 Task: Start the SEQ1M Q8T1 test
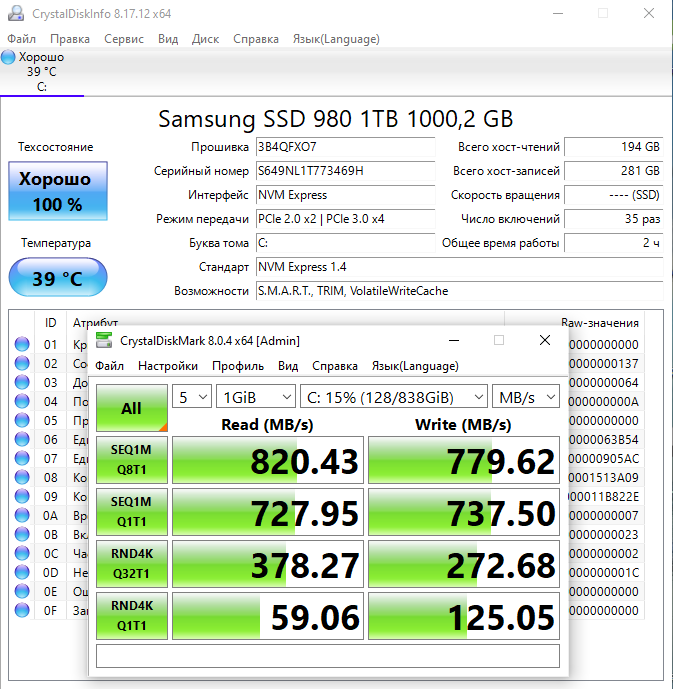131,461
